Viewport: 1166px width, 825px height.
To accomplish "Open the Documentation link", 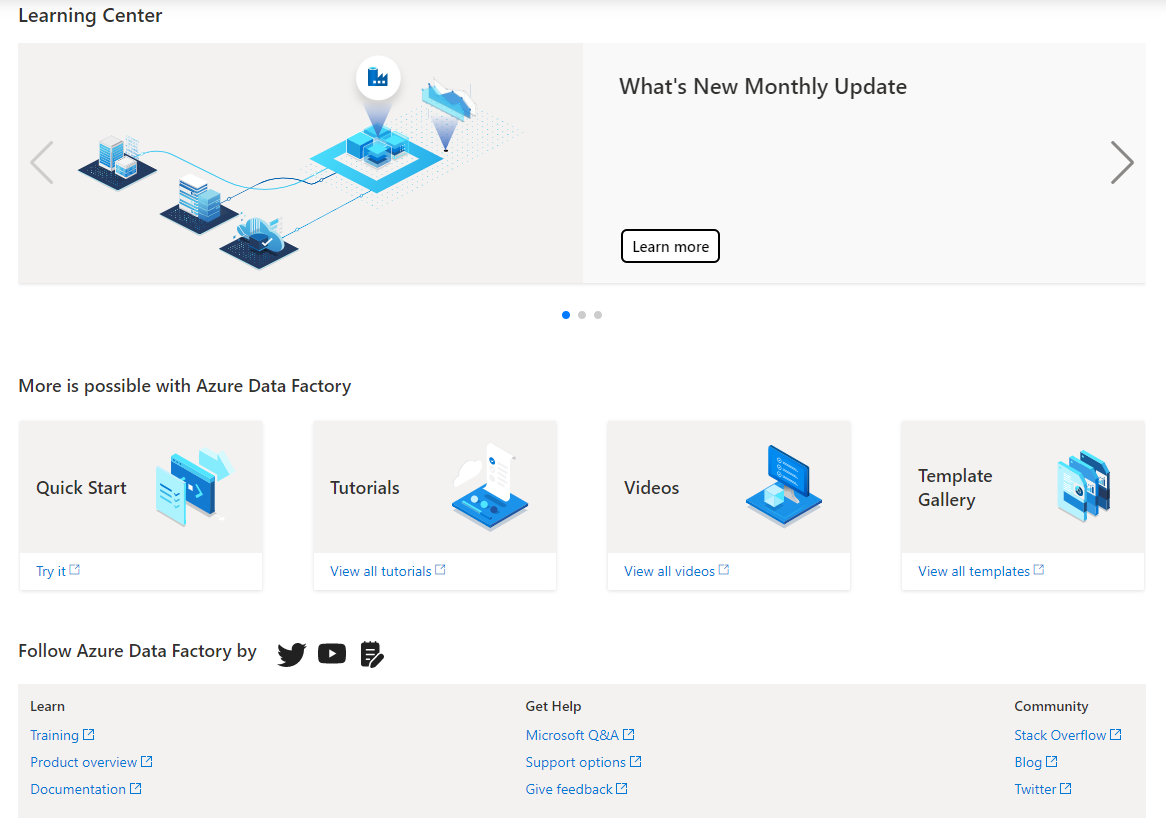I will [x=86, y=789].
